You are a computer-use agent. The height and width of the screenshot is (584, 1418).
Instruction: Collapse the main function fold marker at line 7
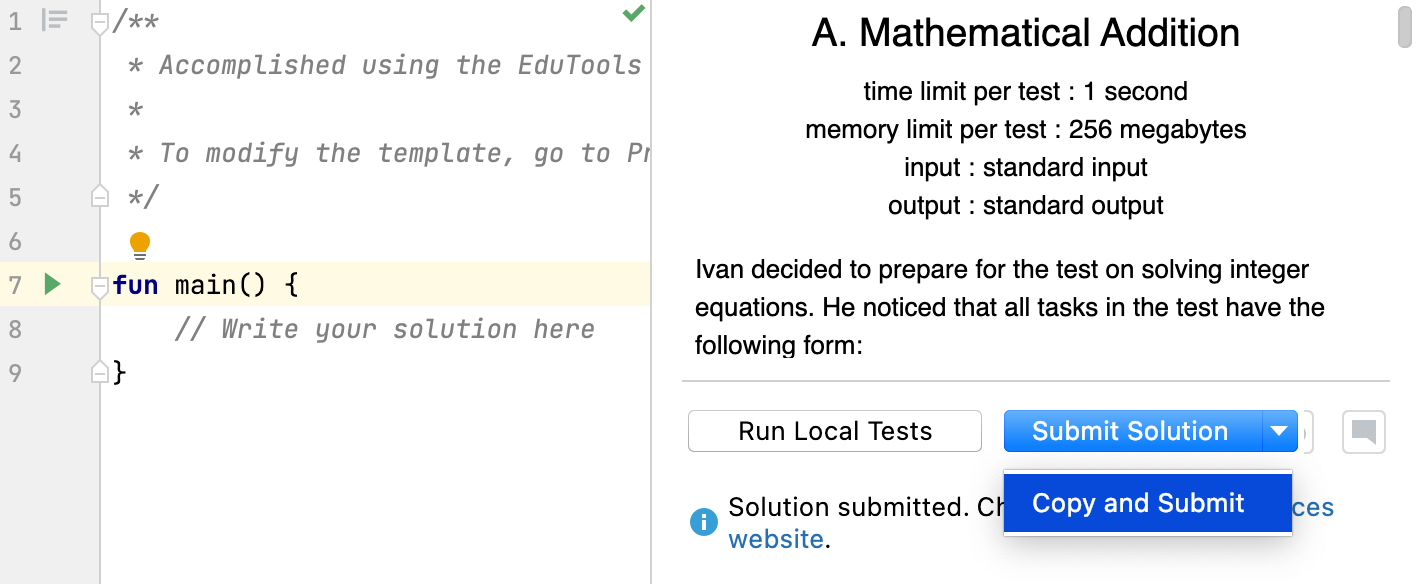coord(99,286)
